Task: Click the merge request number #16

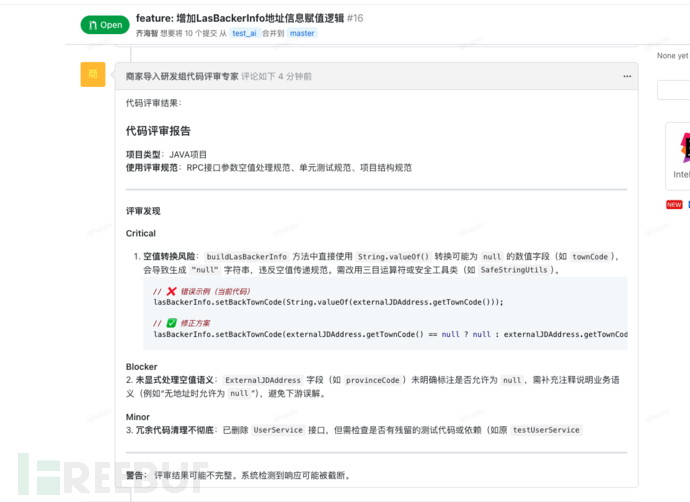Action: [355, 18]
